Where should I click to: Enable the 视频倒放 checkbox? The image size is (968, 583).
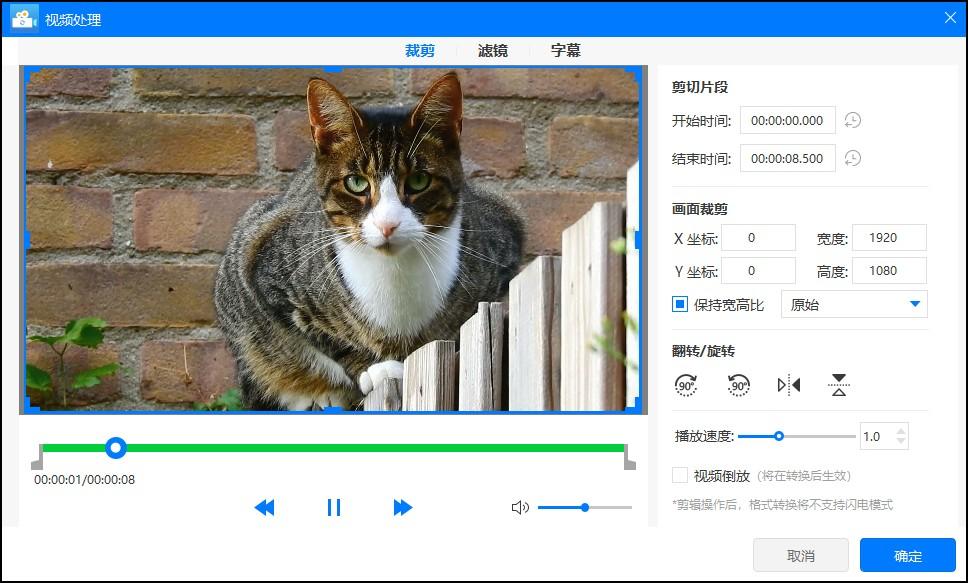pyautogui.click(x=680, y=476)
